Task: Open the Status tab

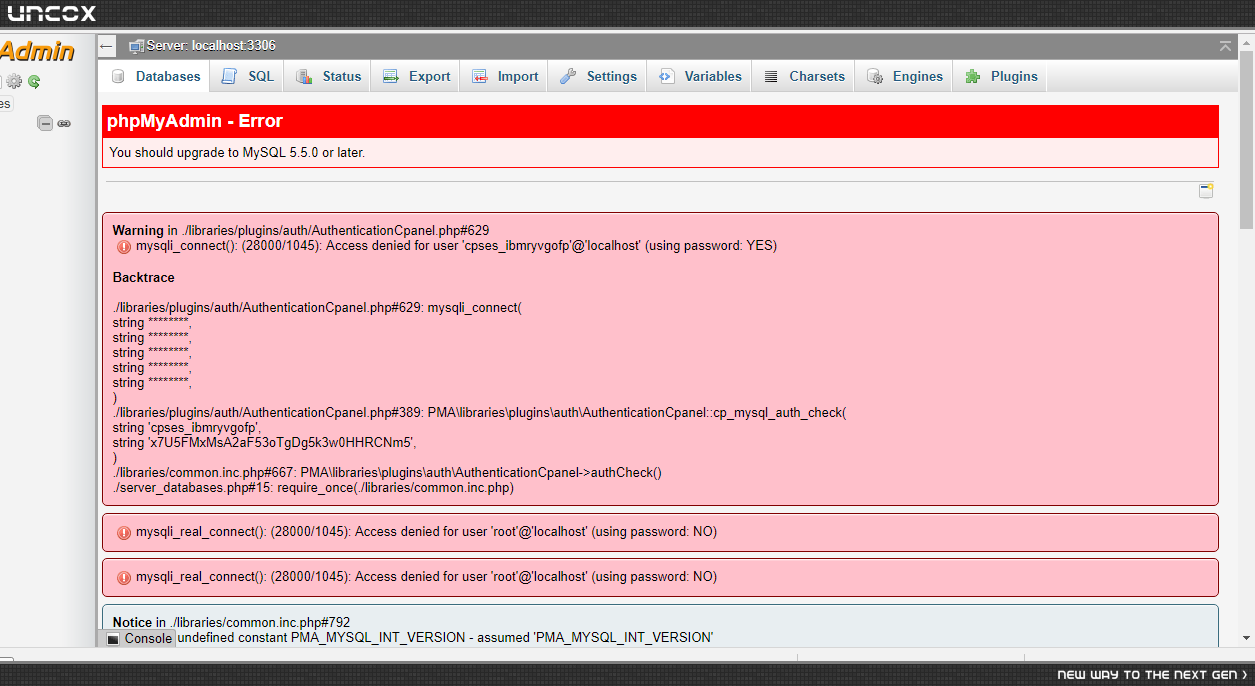Action: click(x=329, y=76)
